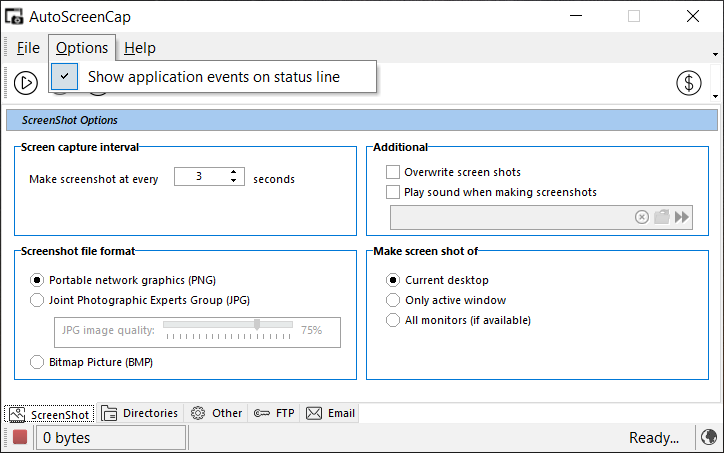Open the File menu
The height and width of the screenshot is (453, 724).
tap(28, 48)
